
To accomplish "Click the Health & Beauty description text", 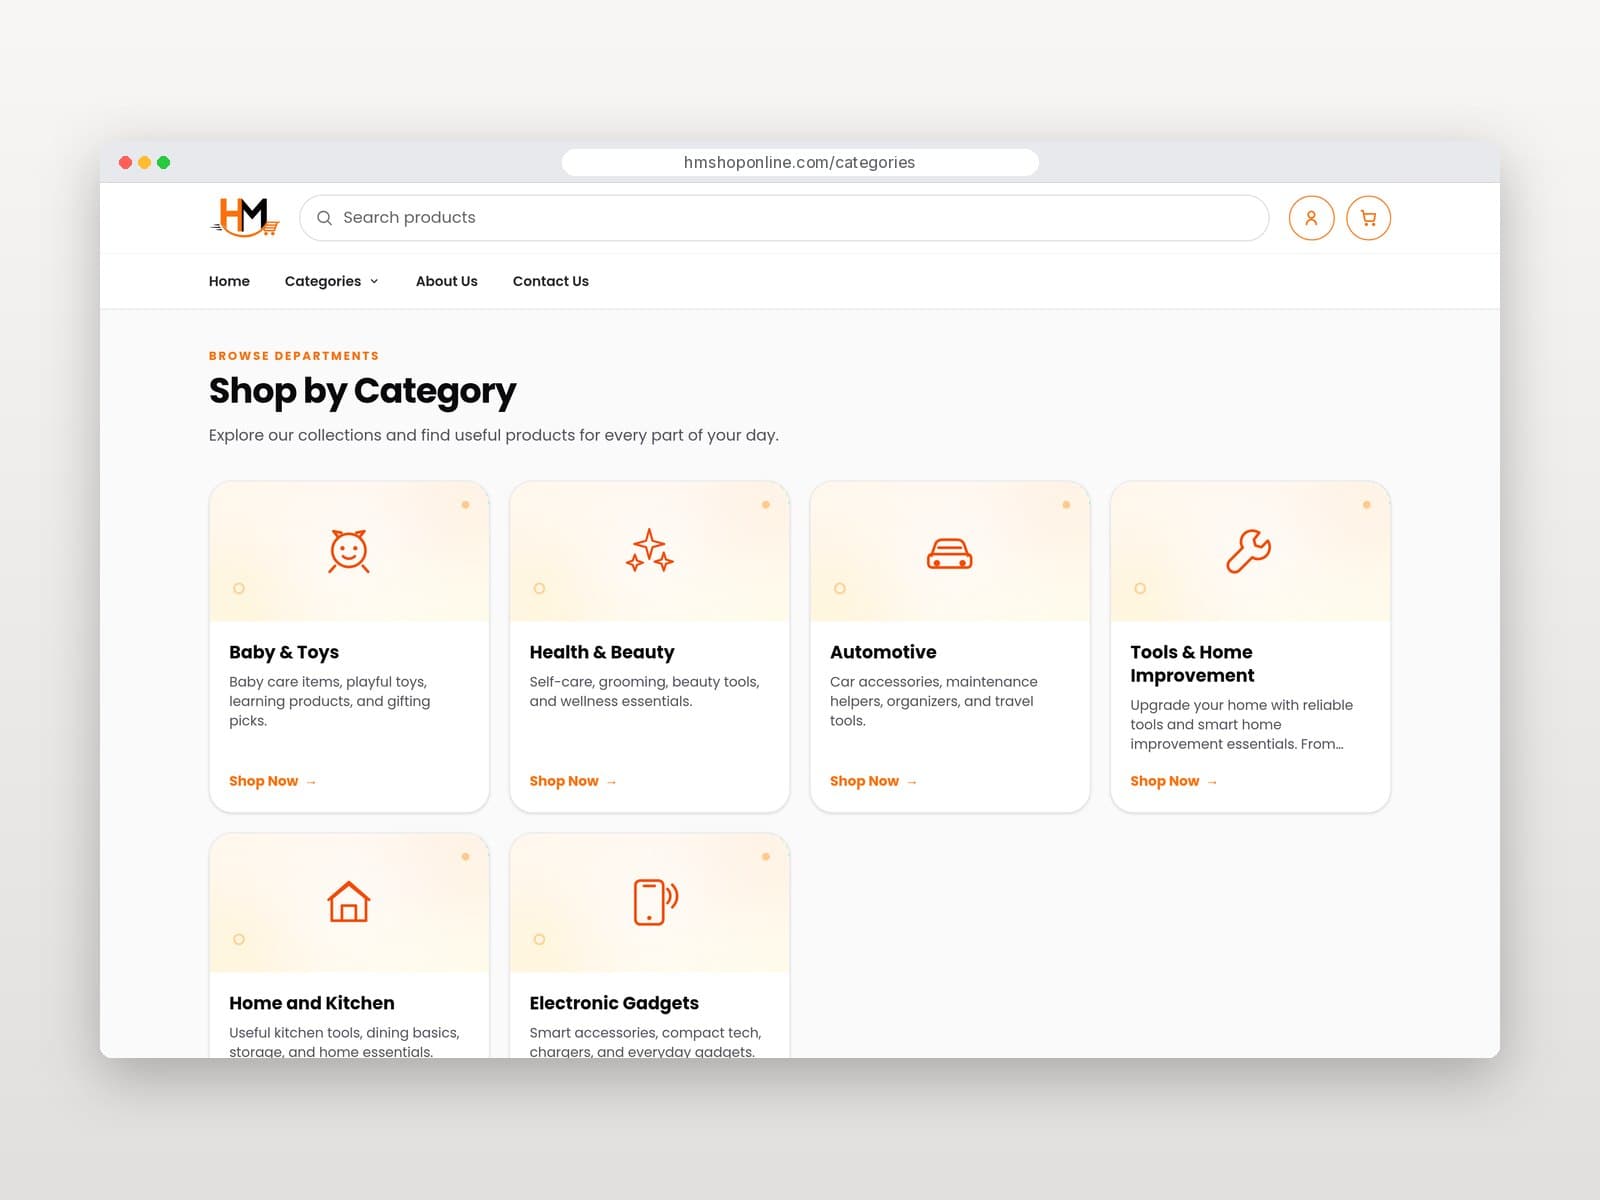I will [645, 691].
